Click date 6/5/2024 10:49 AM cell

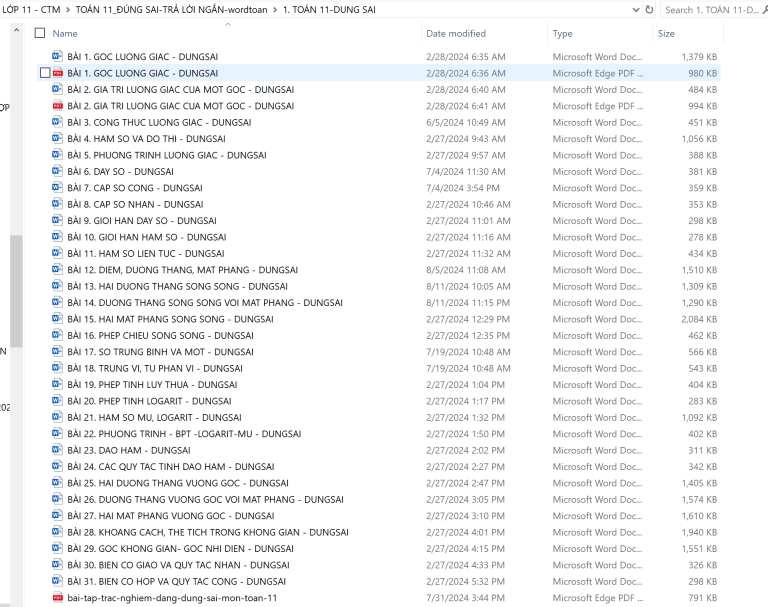point(466,122)
